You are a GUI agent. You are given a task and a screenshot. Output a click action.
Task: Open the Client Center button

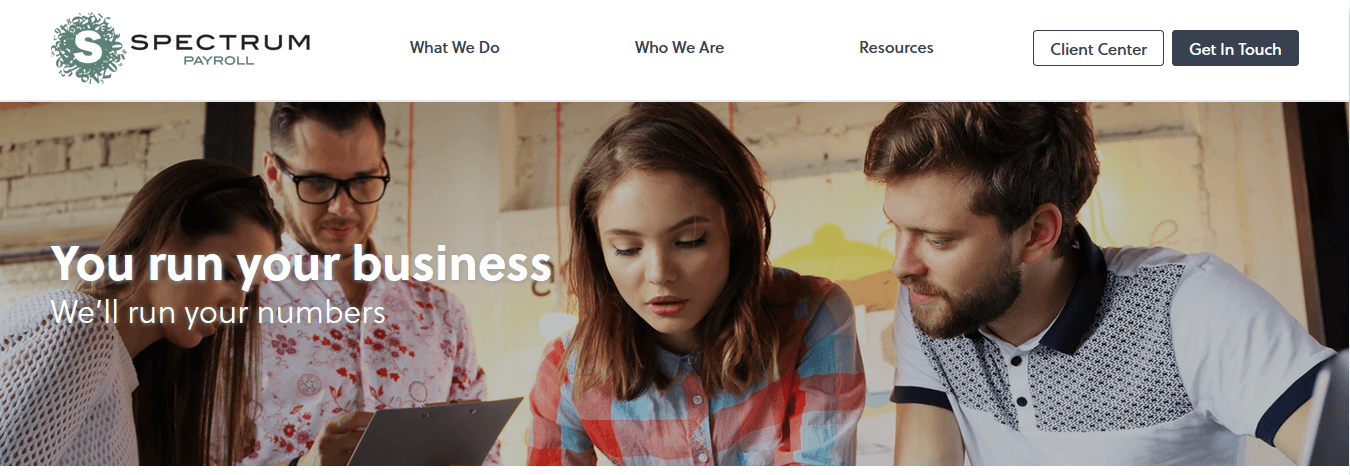pos(1098,48)
